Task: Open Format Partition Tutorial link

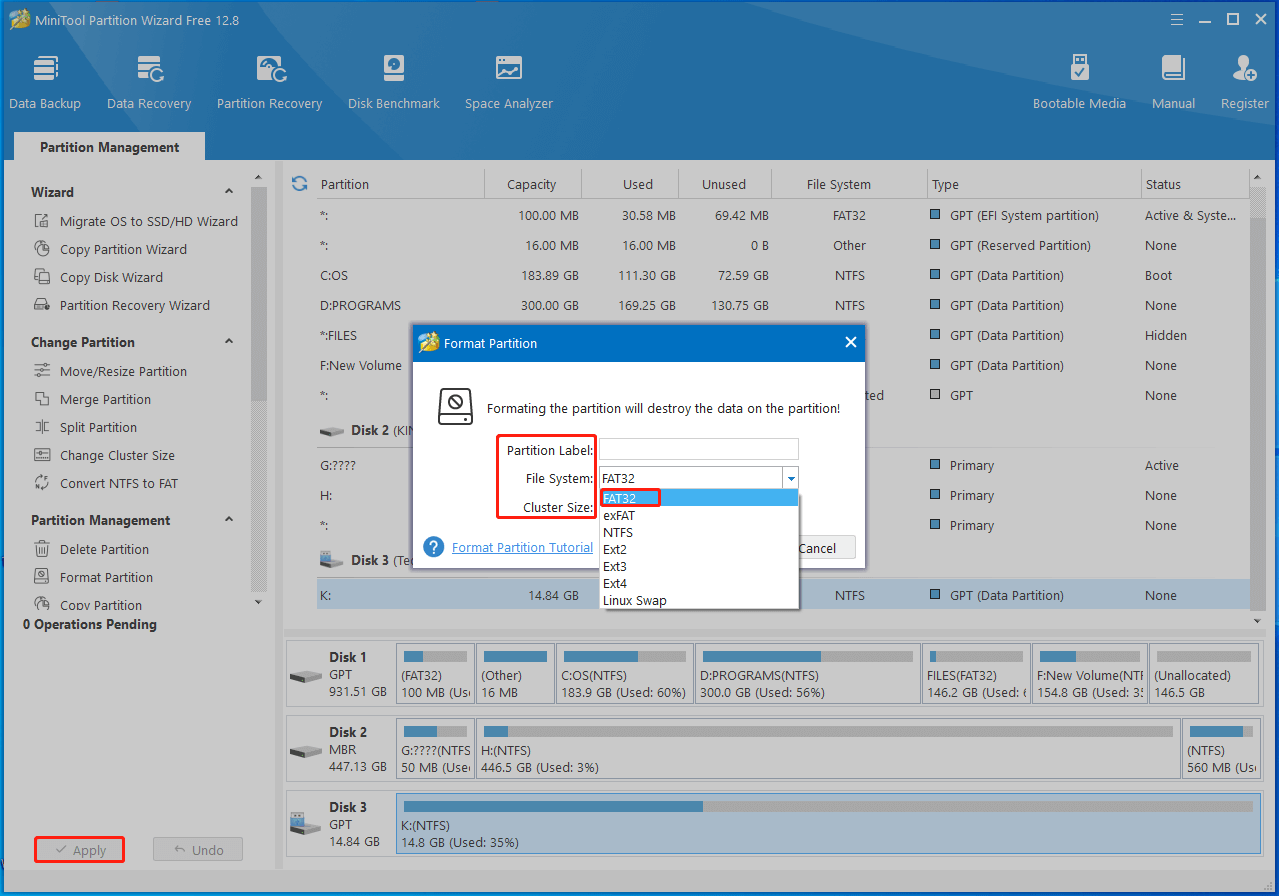Action: pyautogui.click(x=522, y=547)
